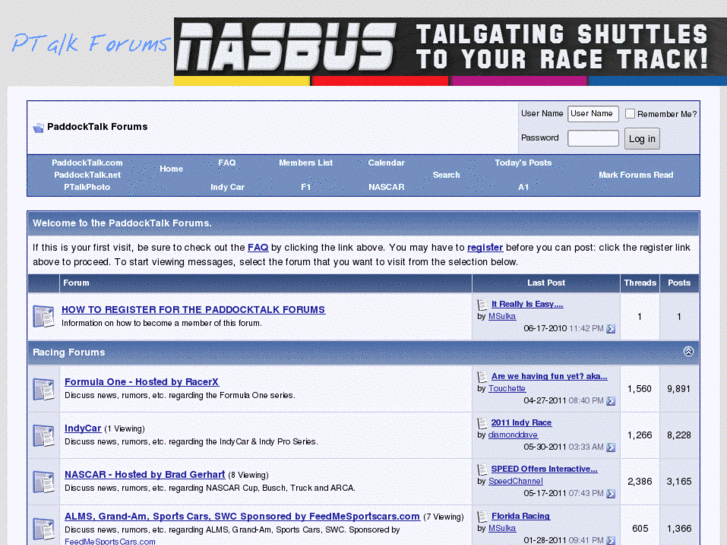Open SPEED Offers Interactive thread
Image resolution: width=727 pixels, height=545 pixels.
544,469
